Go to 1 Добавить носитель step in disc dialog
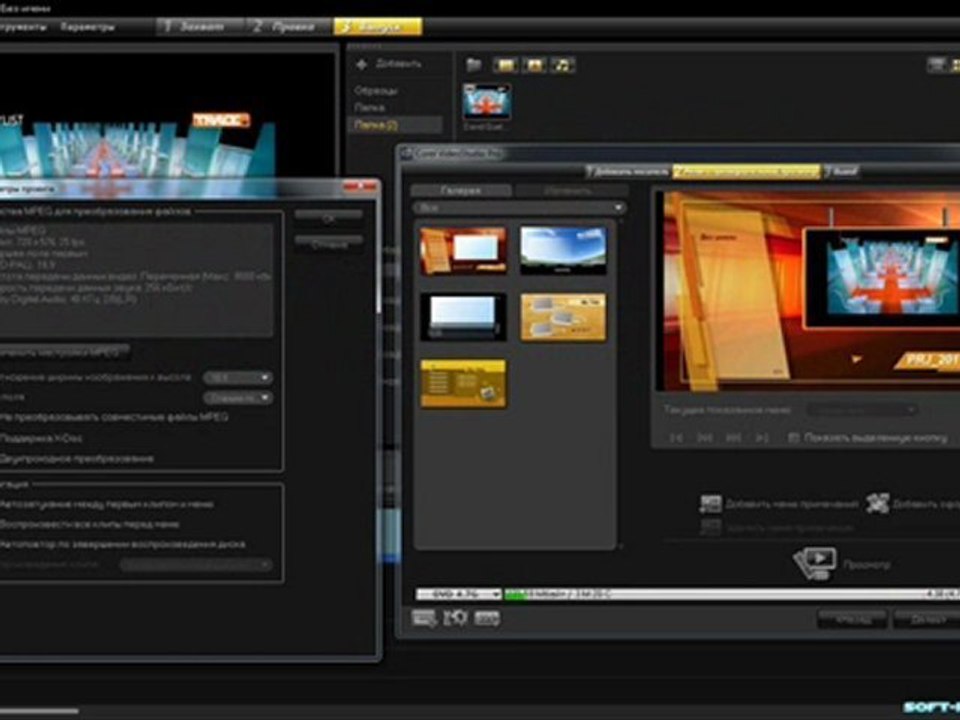 tap(628, 172)
